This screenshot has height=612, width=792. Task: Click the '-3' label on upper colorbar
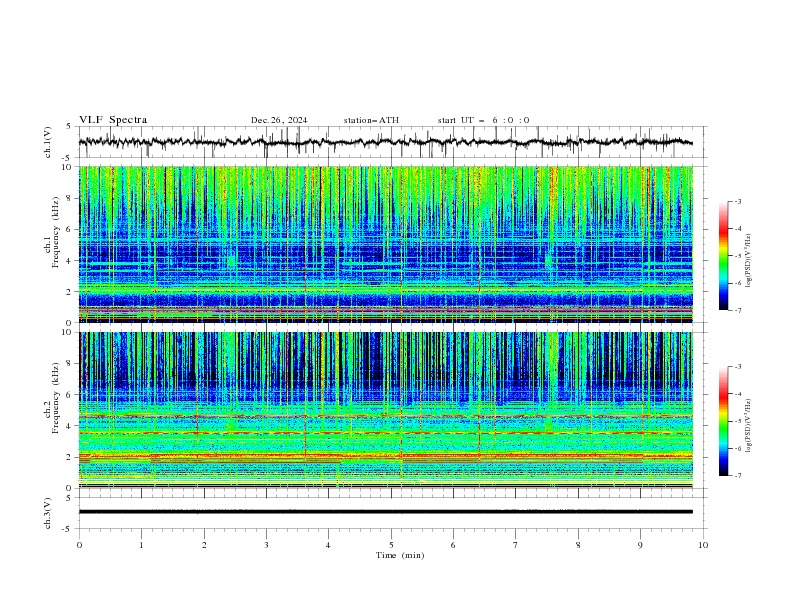[x=737, y=201]
